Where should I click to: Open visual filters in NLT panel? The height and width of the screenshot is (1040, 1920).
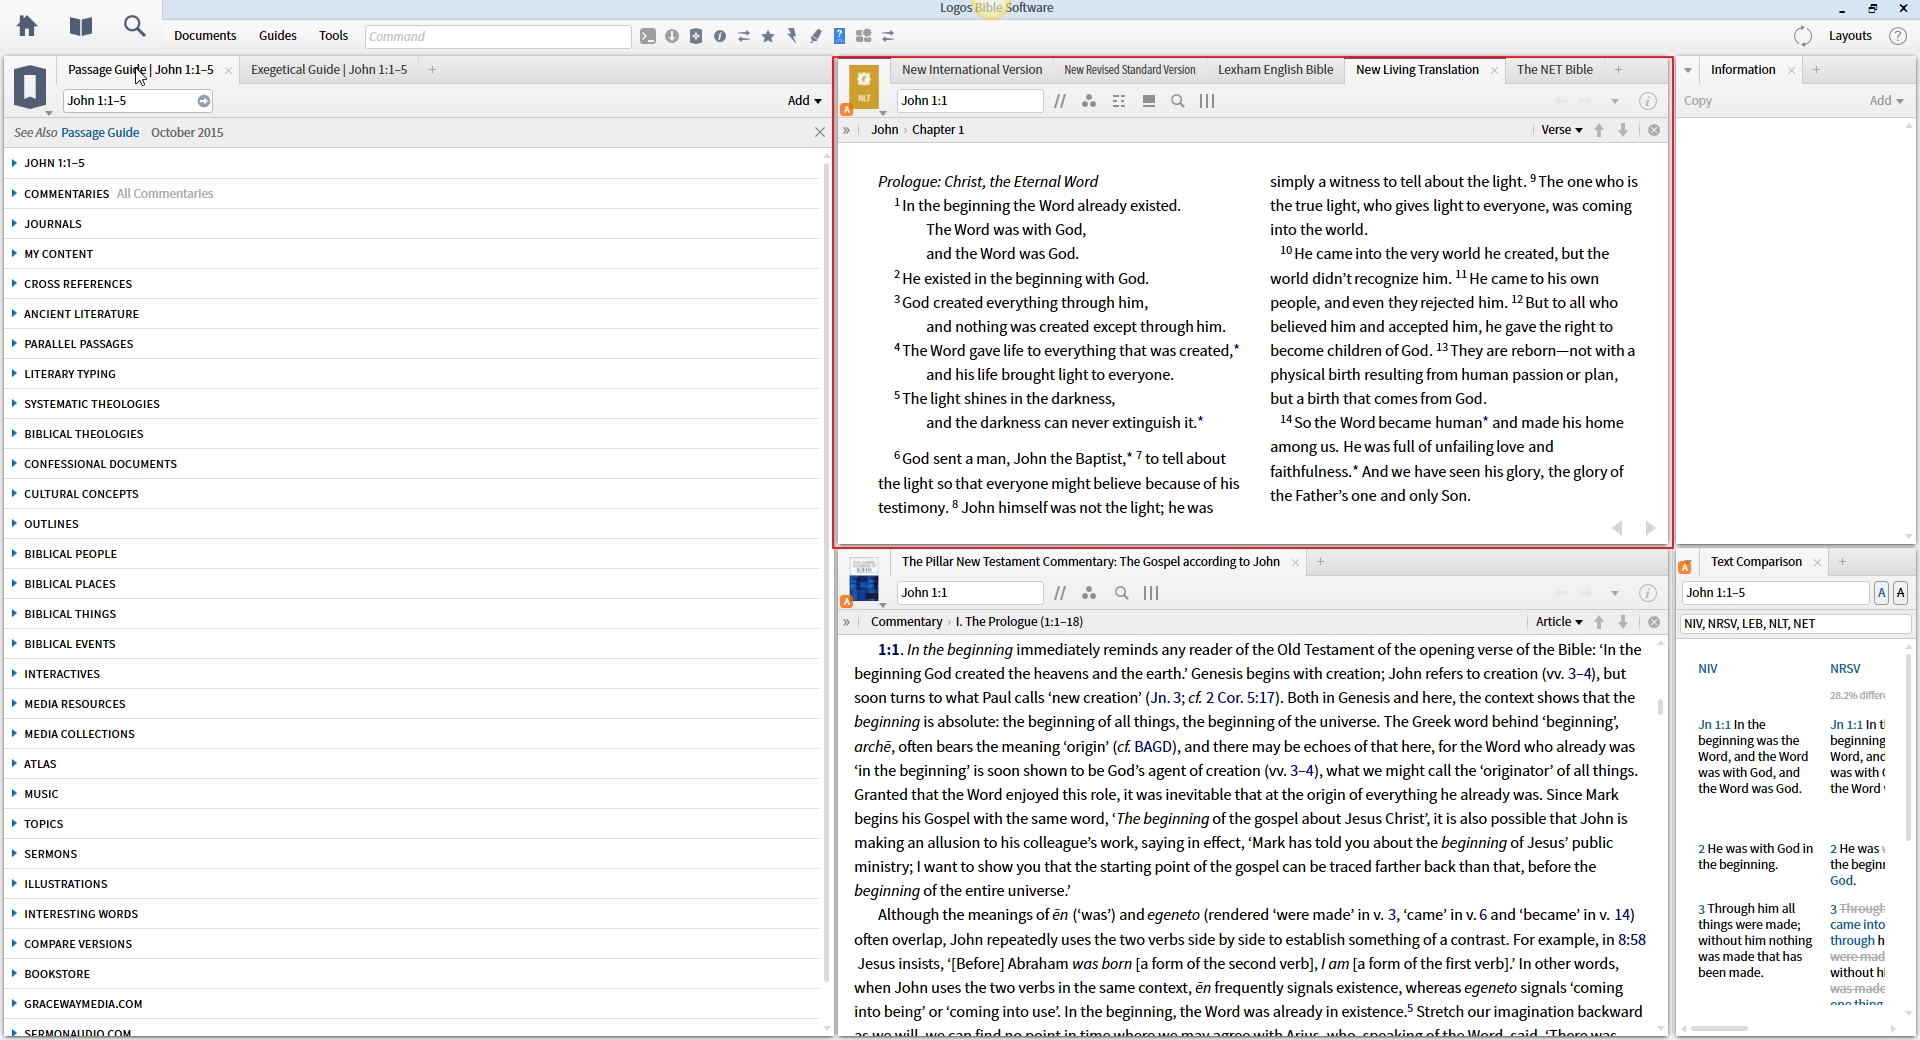1089,101
